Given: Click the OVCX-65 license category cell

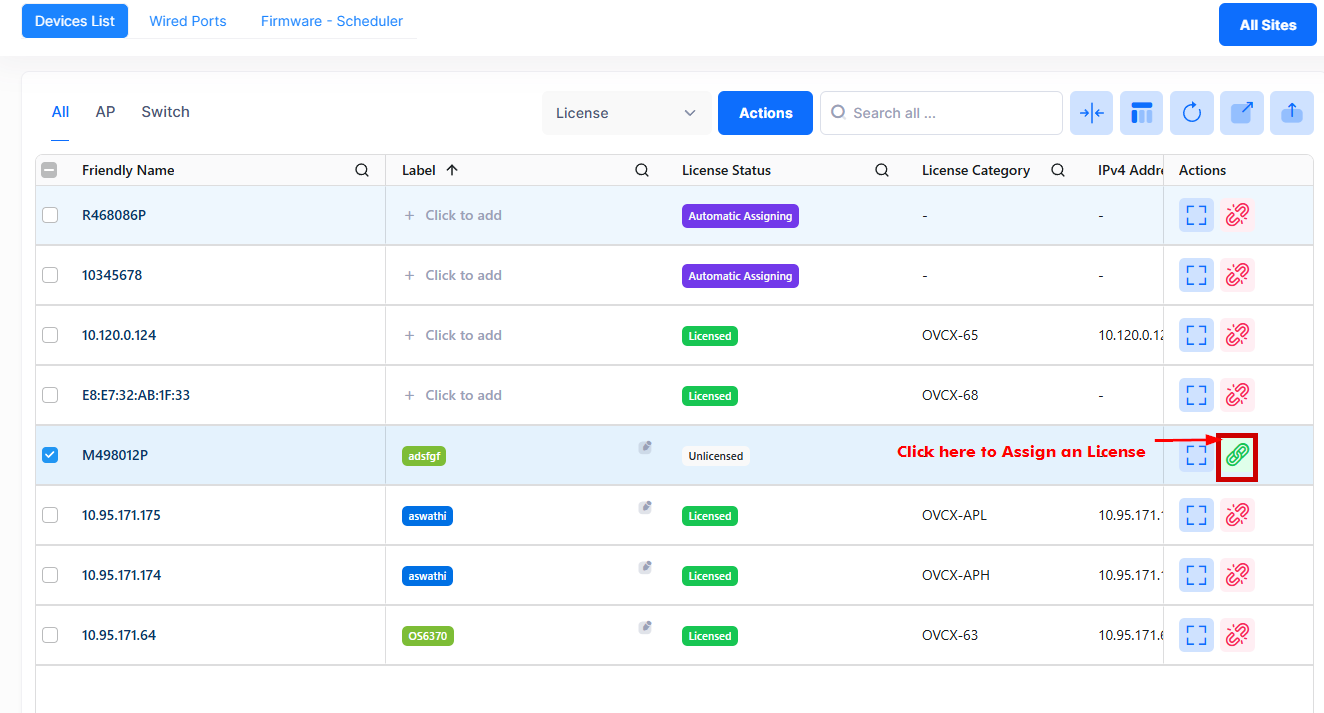Looking at the screenshot, I should coord(950,335).
